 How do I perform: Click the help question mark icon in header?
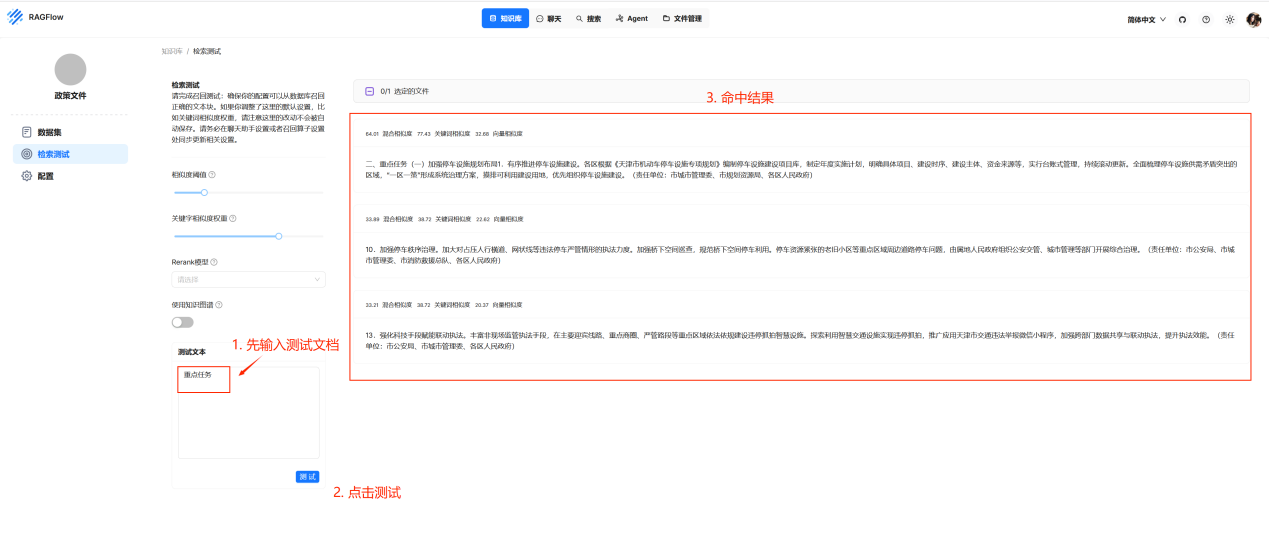pyautogui.click(x=1205, y=19)
